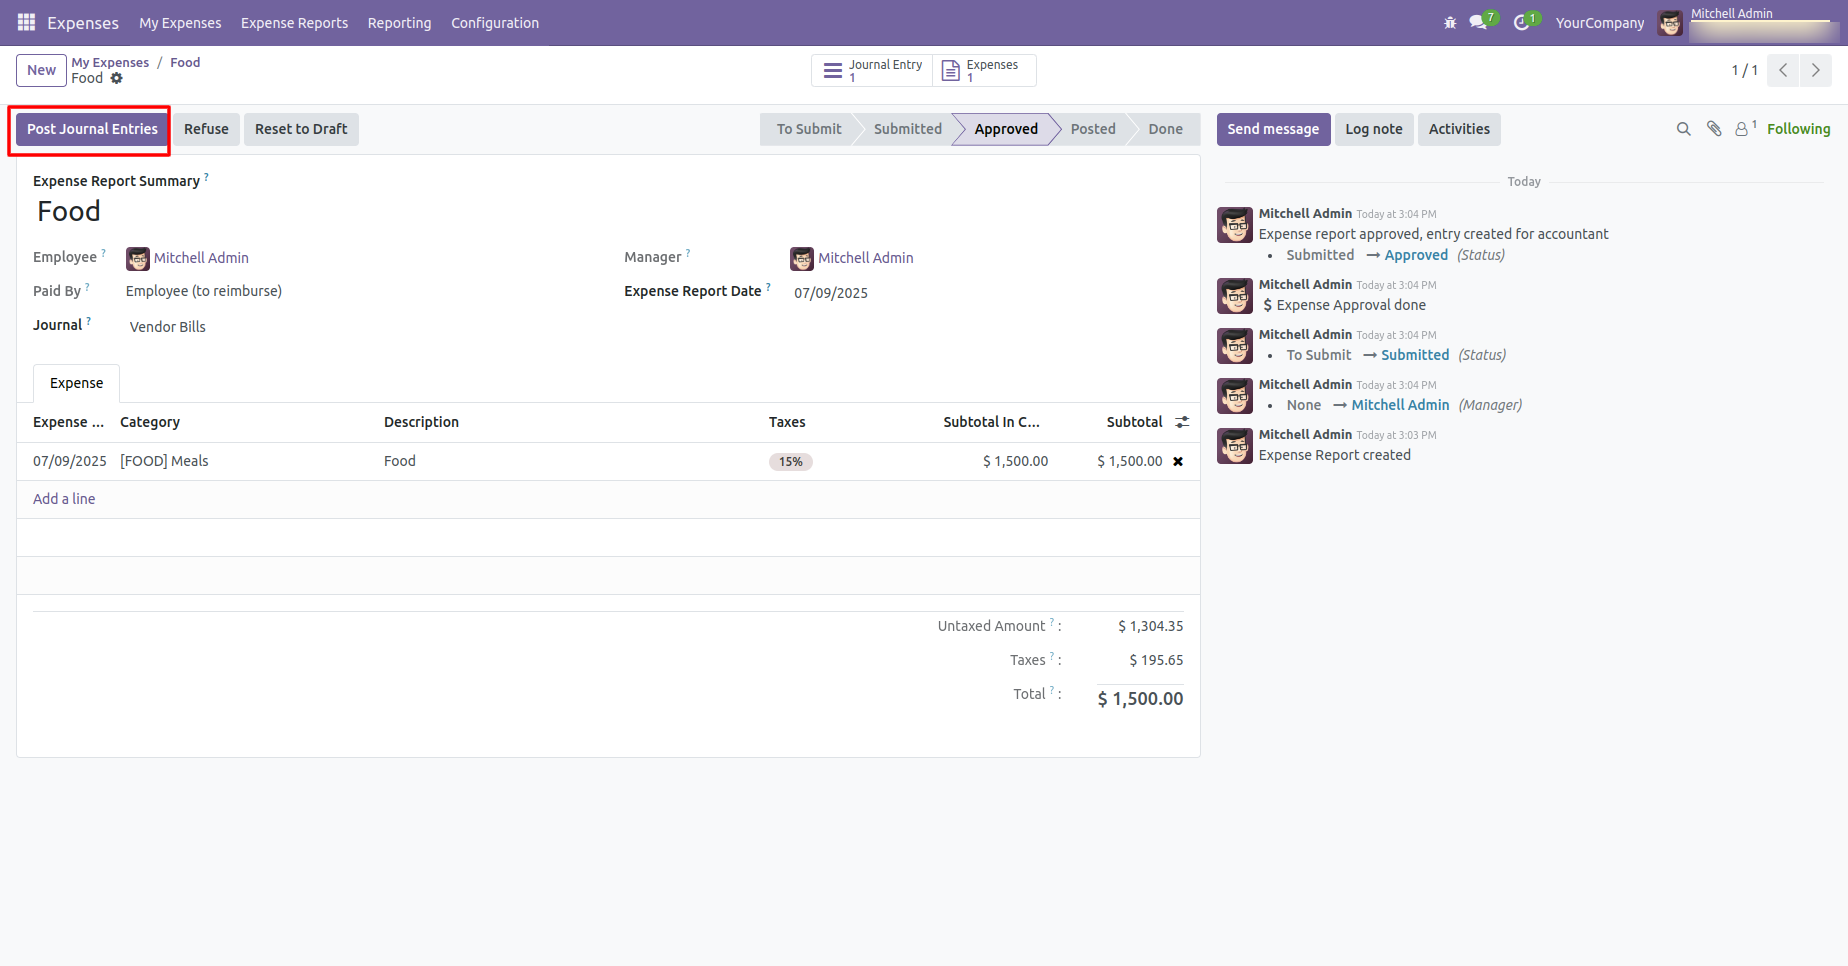
Task: Open the My Expenses menu
Action: (x=180, y=22)
